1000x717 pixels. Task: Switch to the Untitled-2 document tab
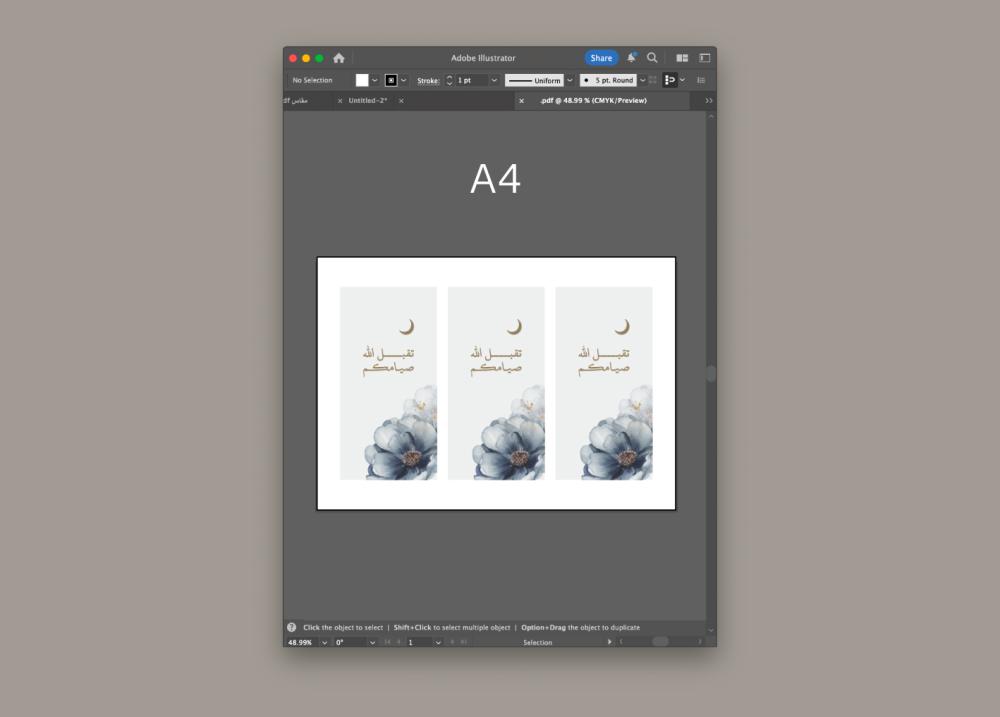(368, 101)
